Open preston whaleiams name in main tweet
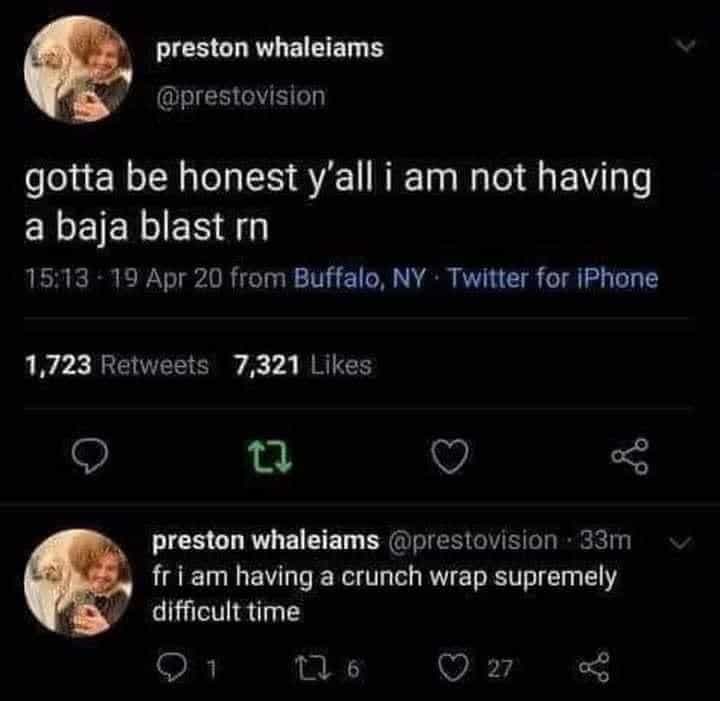 [269, 48]
